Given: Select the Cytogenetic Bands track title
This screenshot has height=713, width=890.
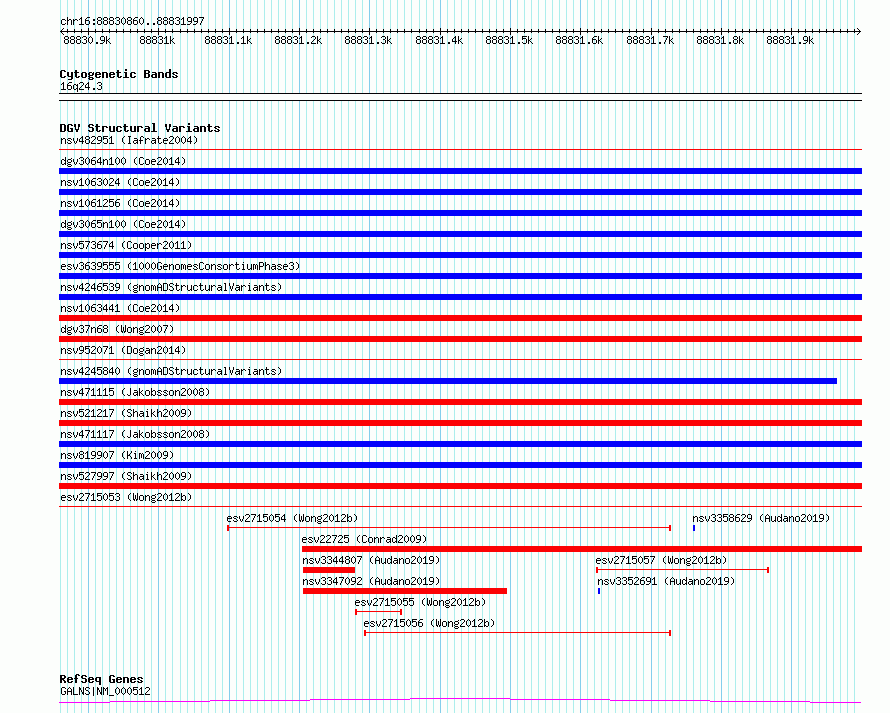Looking at the screenshot, I should [x=119, y=74].
